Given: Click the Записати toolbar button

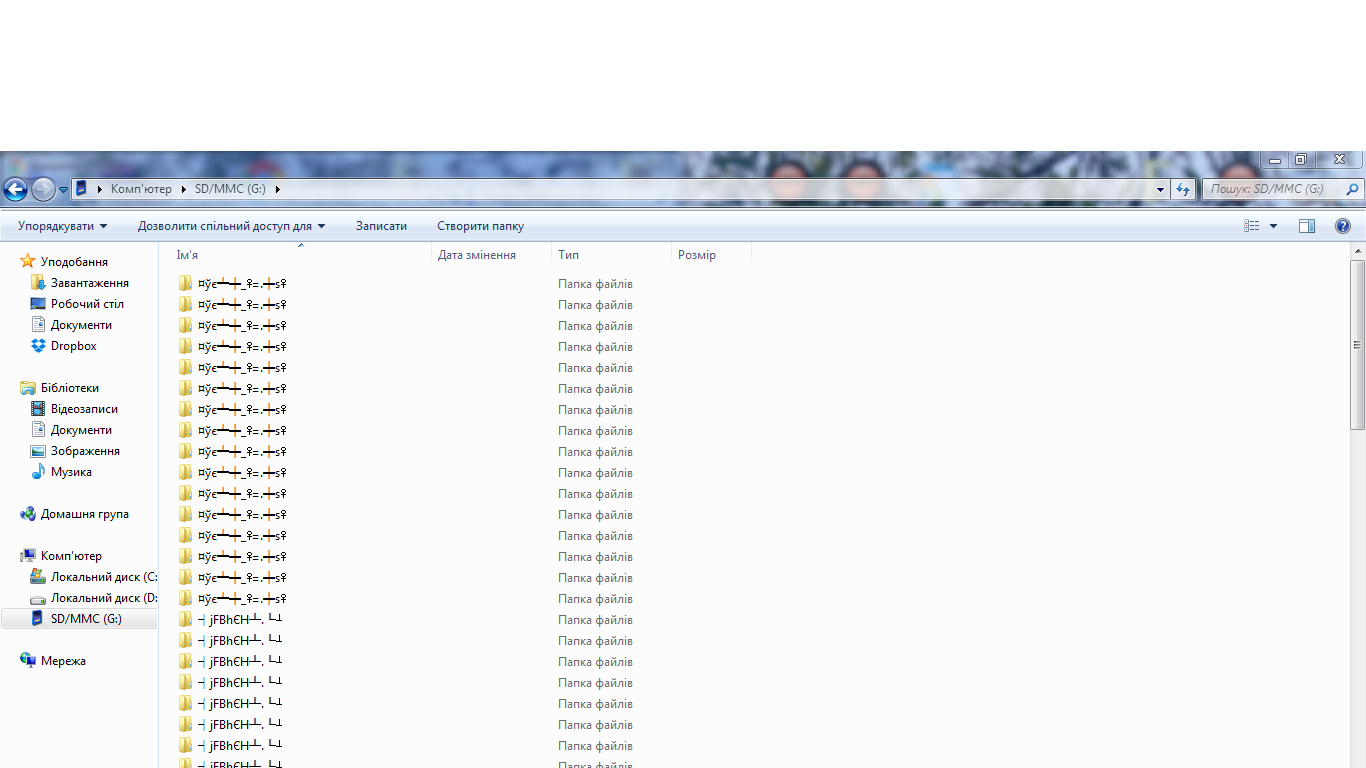Looking at the screenshot, I should coord(381,226).
